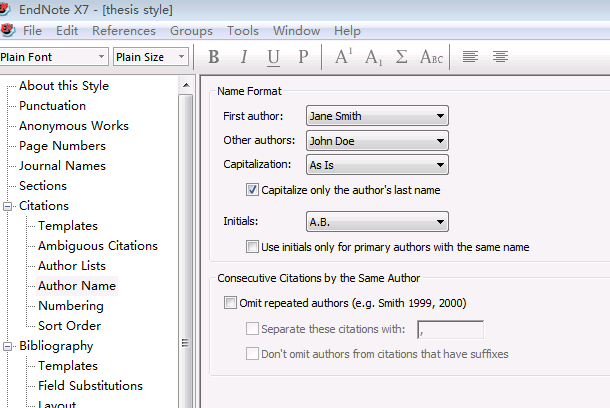
Task: Apply Small Caps formatting icon
Action: (x=431, y=57)
